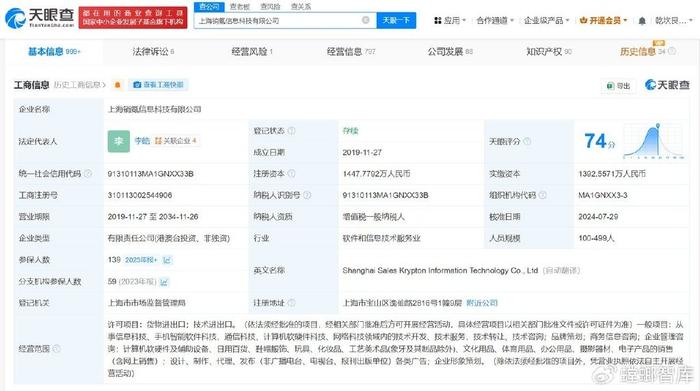Click the green 李 avatar of legal representative
Screen dimensions: 700x391
pos(119,141)
